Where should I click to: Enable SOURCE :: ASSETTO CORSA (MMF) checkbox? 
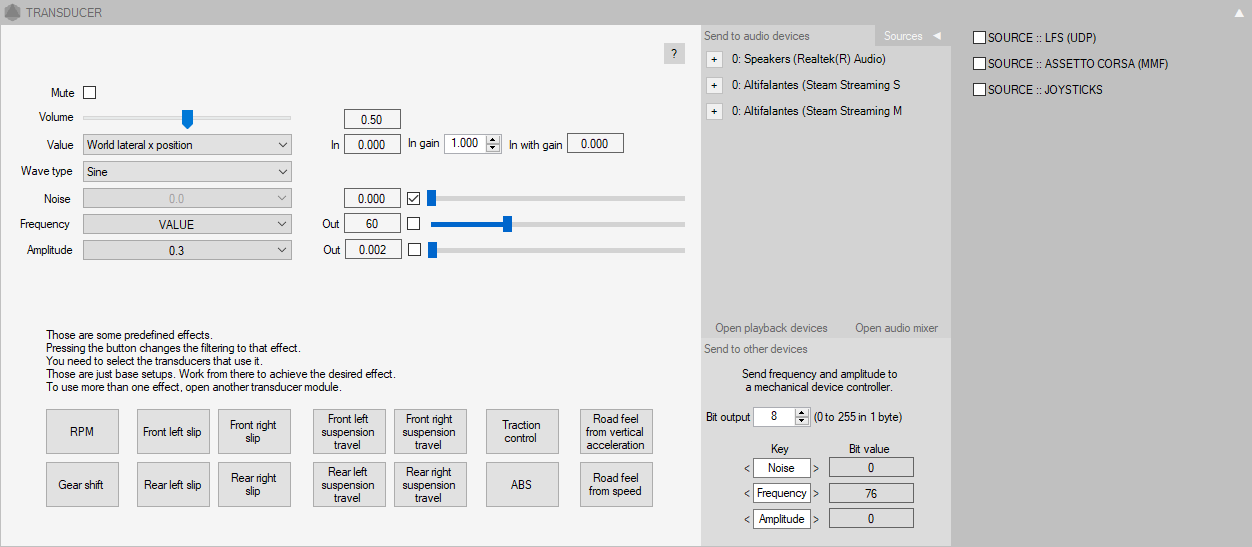pyautogui.click(x=980, y=64)
